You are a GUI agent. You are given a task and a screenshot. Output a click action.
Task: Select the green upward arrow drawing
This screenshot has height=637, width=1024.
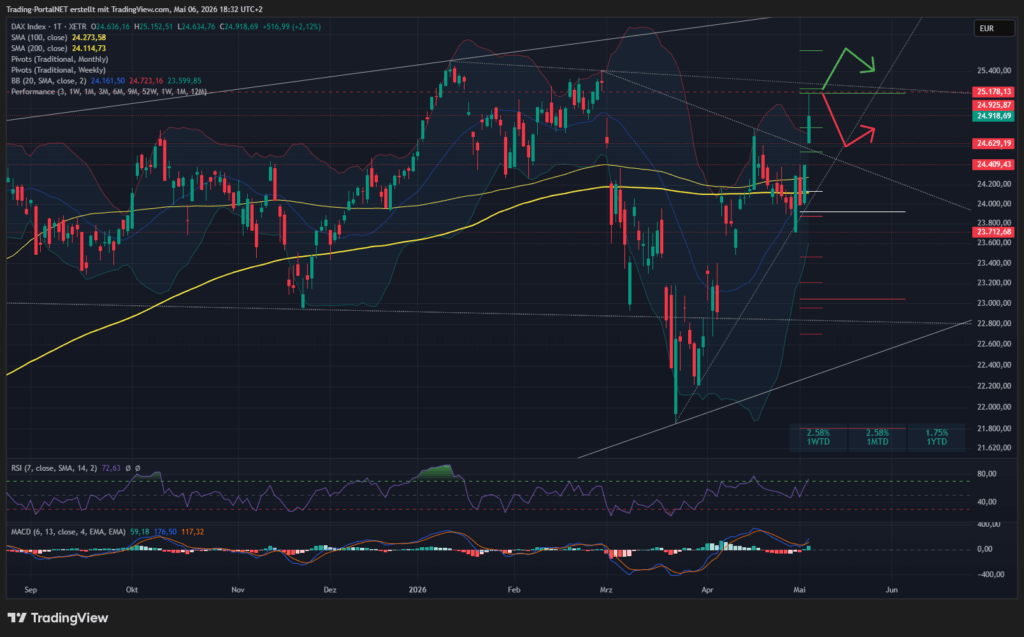pyautogui.click(x=848, y=69)
